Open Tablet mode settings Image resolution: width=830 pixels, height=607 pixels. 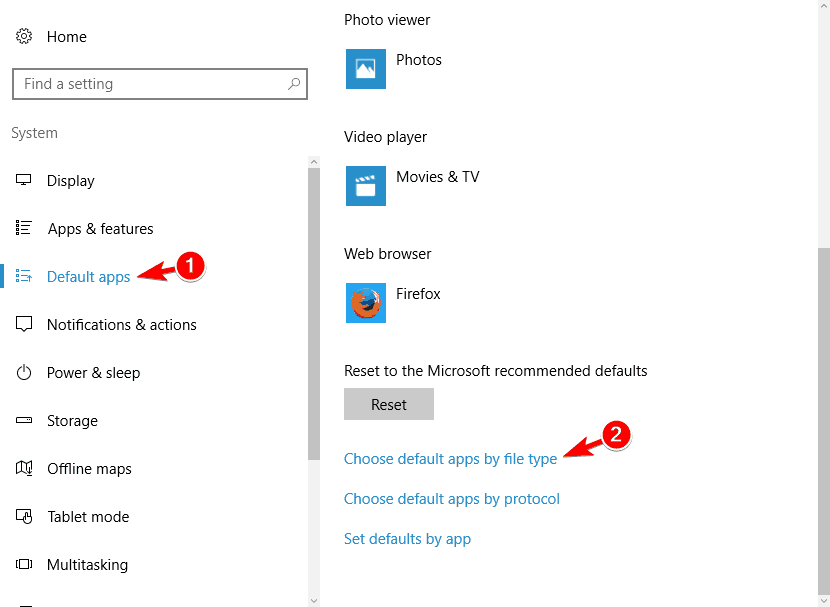88,517
